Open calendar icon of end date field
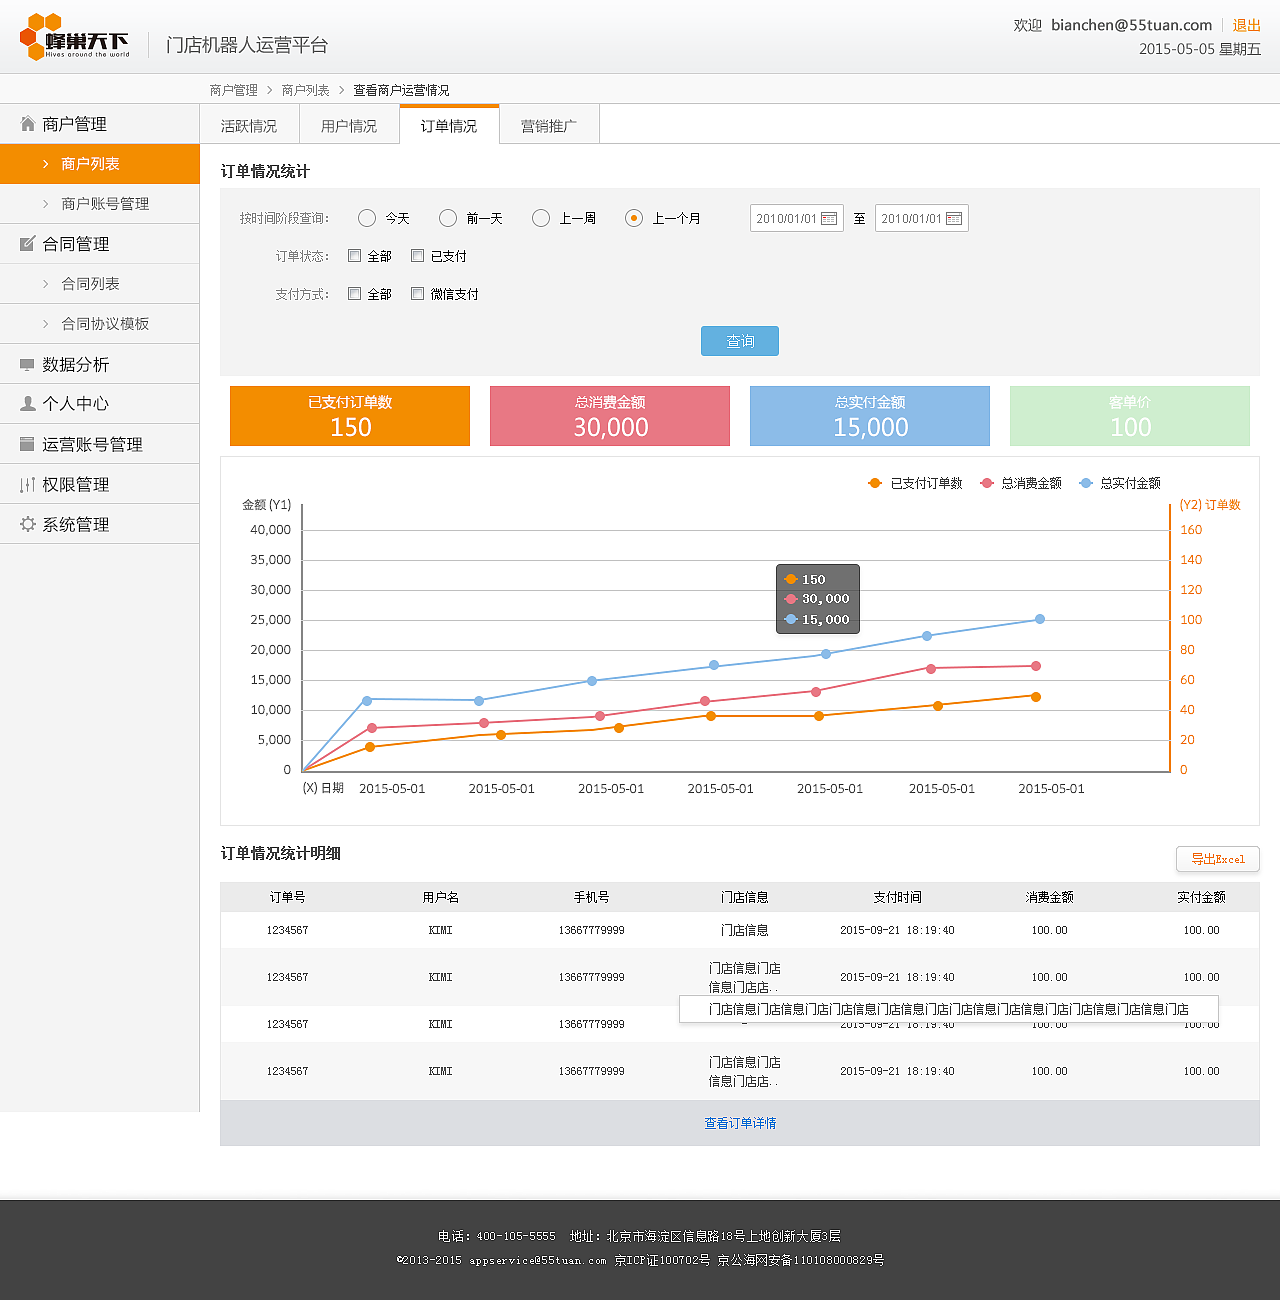 tap(954, 219)
